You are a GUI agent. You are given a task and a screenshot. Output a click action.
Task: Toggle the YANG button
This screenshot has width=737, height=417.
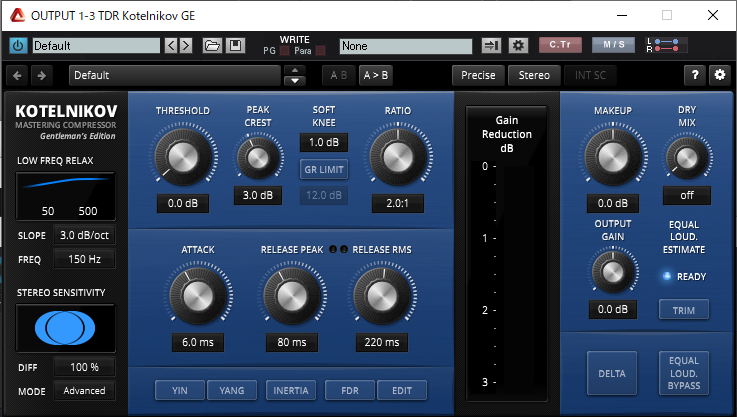(232, 391)
